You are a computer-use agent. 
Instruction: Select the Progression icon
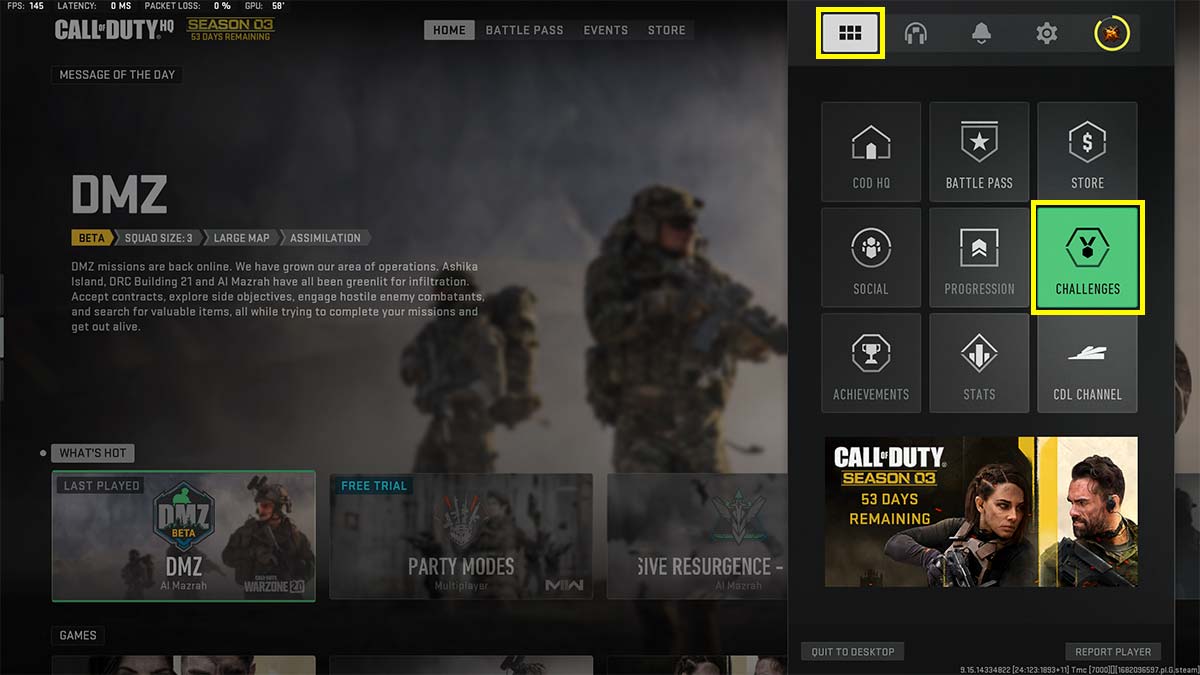coord(979,257)
